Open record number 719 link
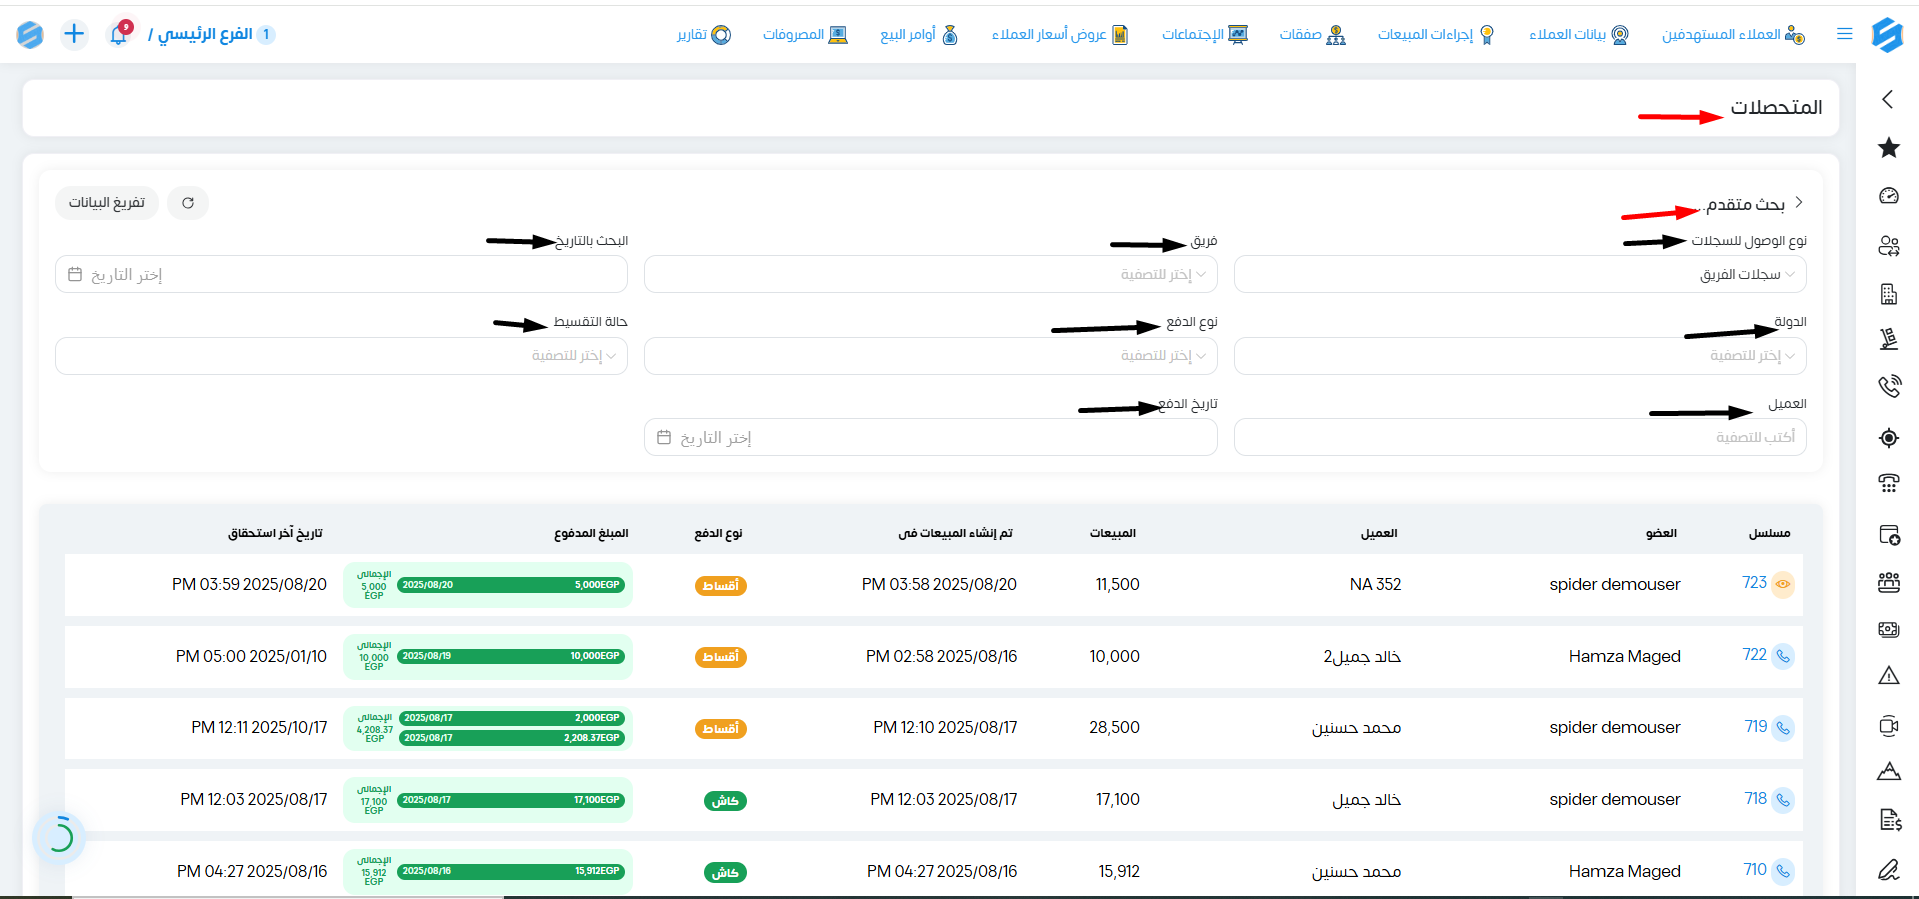1919x899 pixels. point(1755,727)
